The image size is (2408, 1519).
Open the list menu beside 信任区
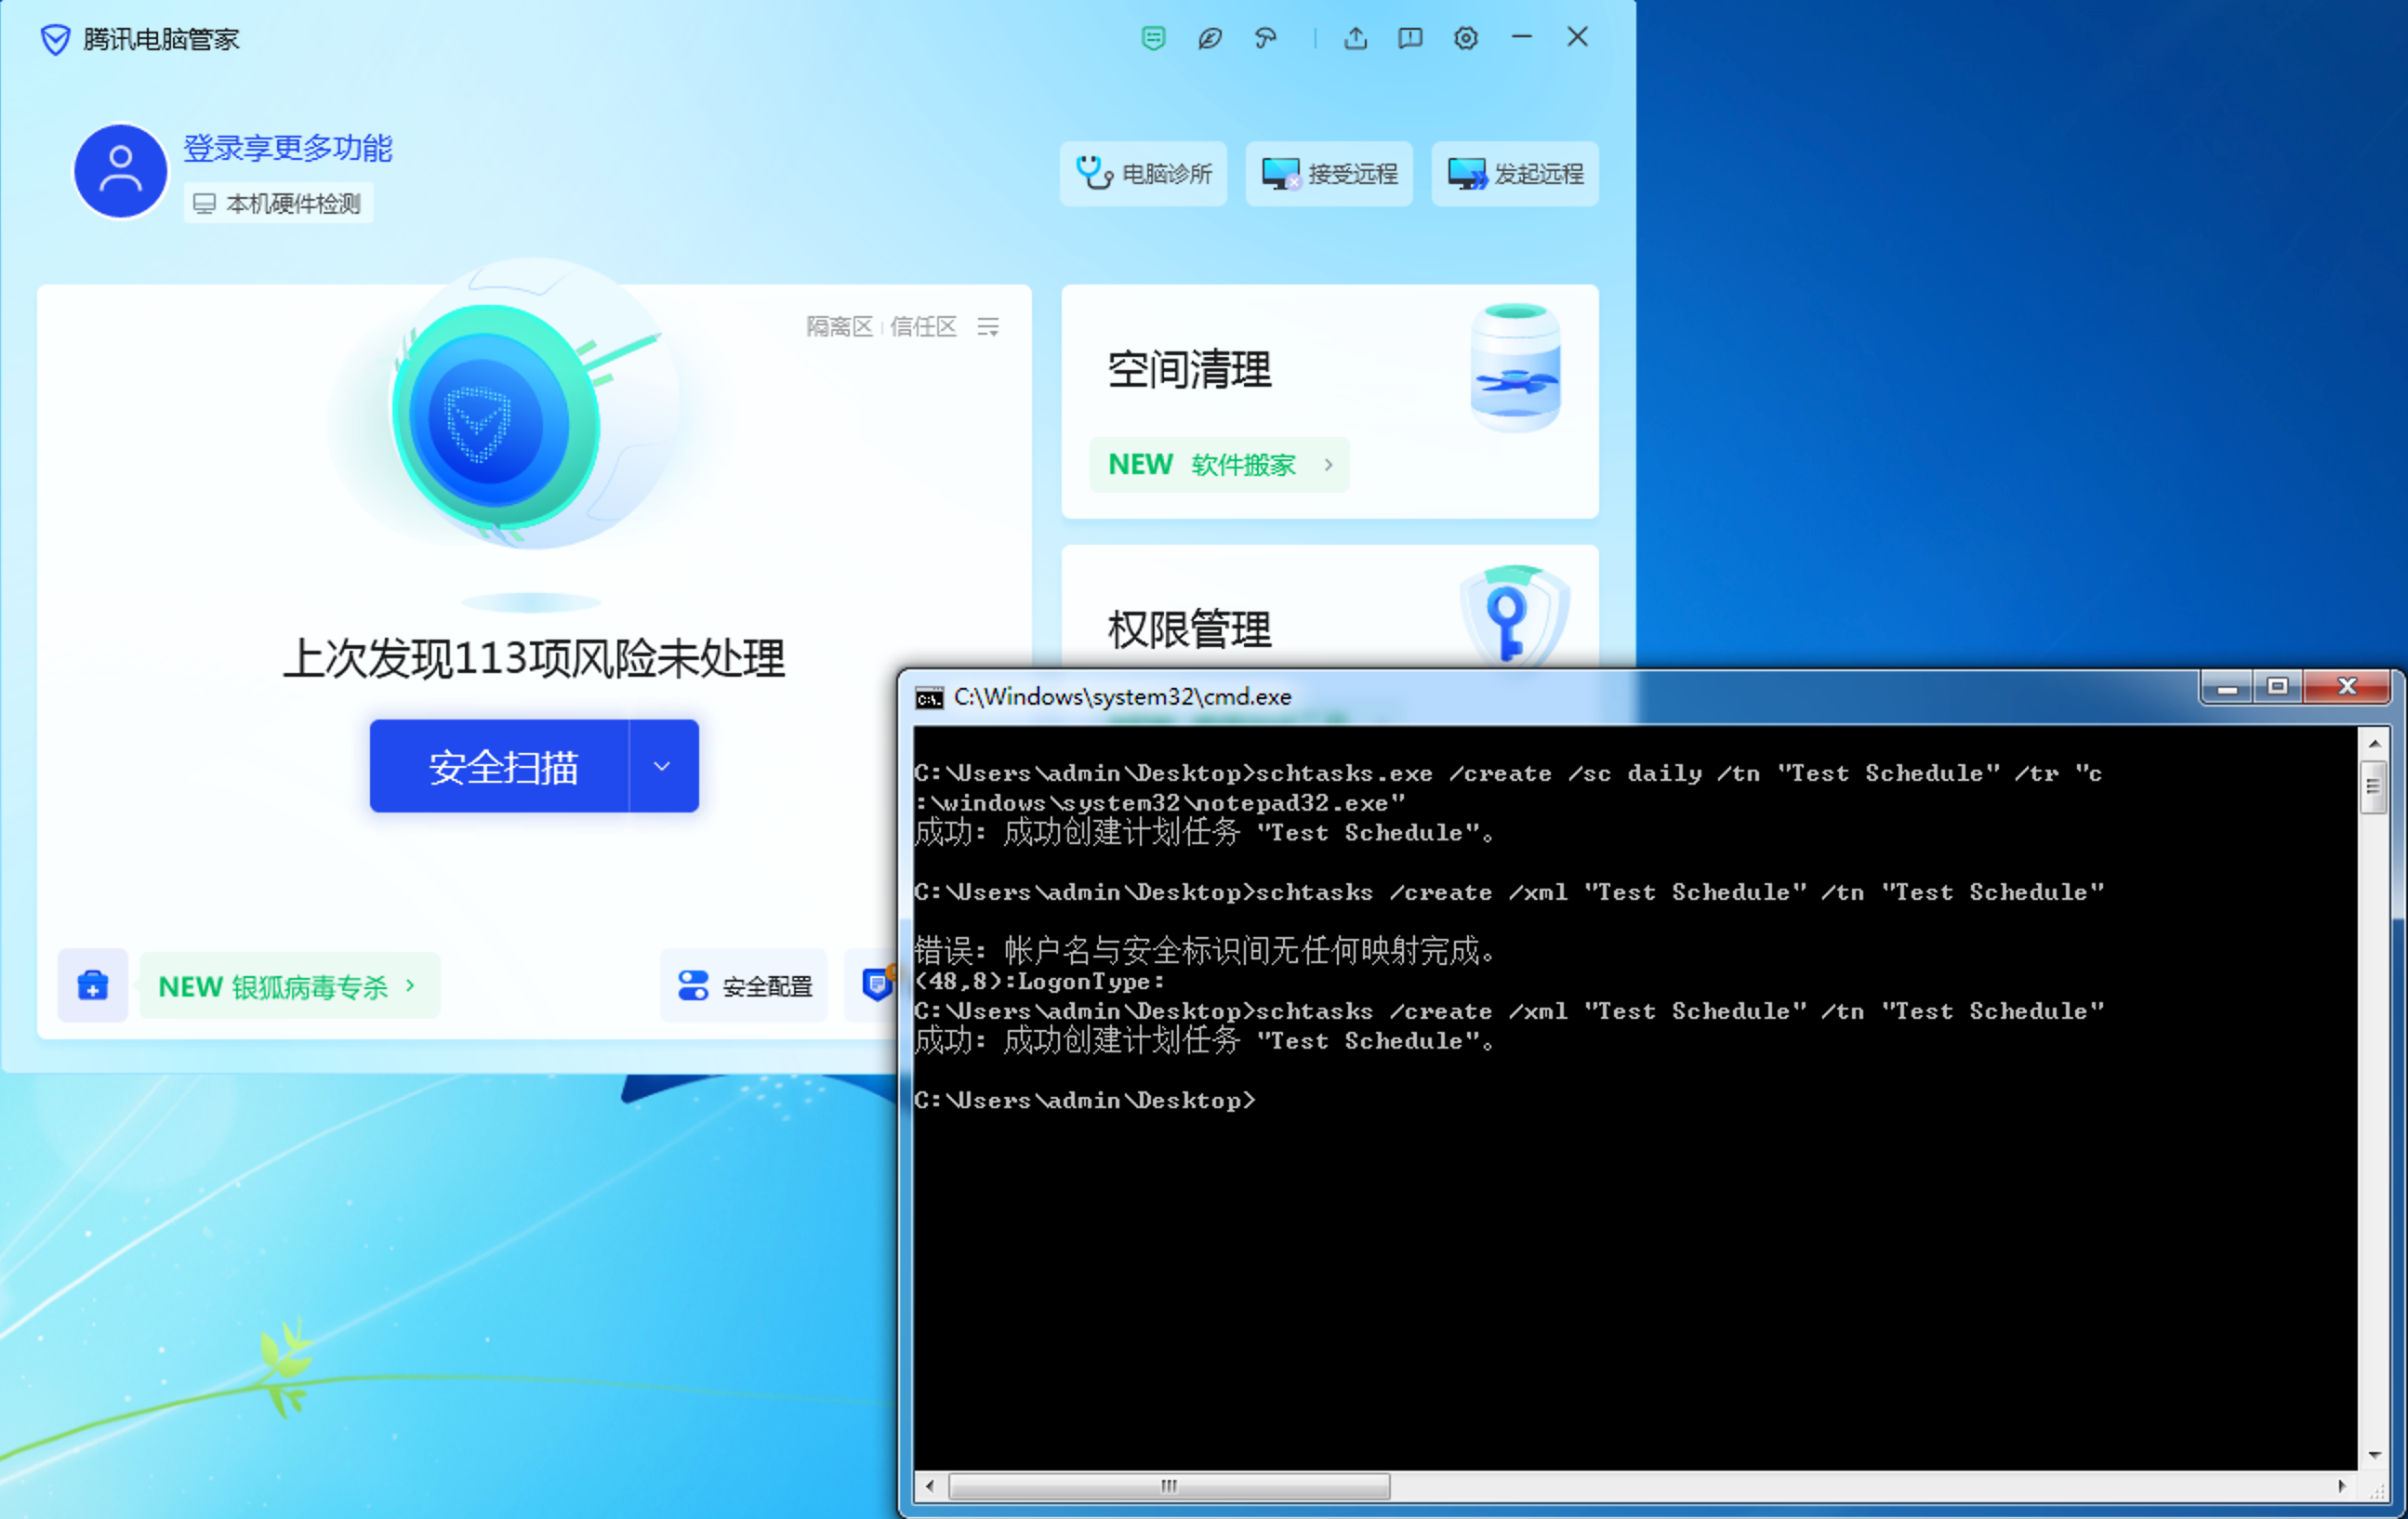[988, 327]
